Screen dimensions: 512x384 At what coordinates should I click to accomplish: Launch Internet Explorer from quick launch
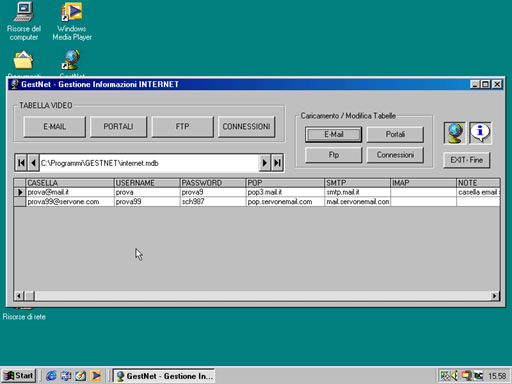(x=51, y=376)
